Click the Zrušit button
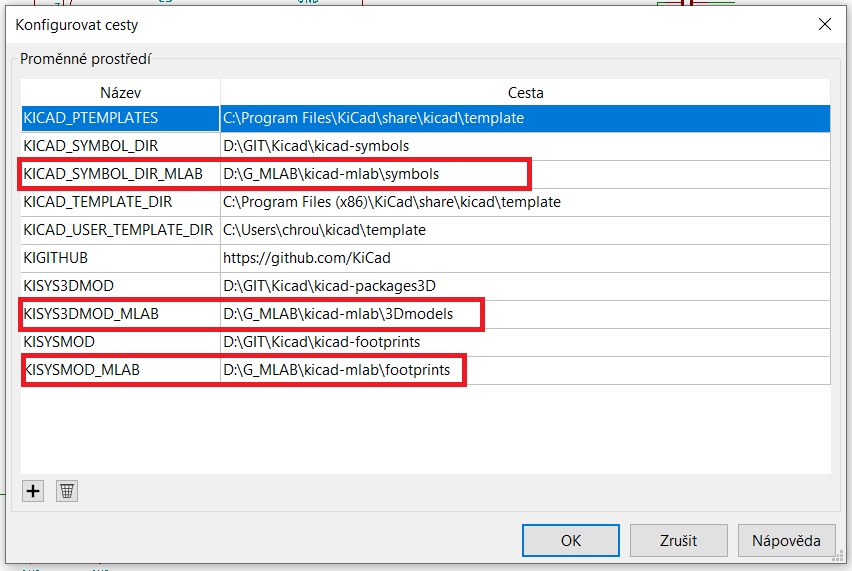This screenshot has height=571, width=852. click(x=678, y=540)
